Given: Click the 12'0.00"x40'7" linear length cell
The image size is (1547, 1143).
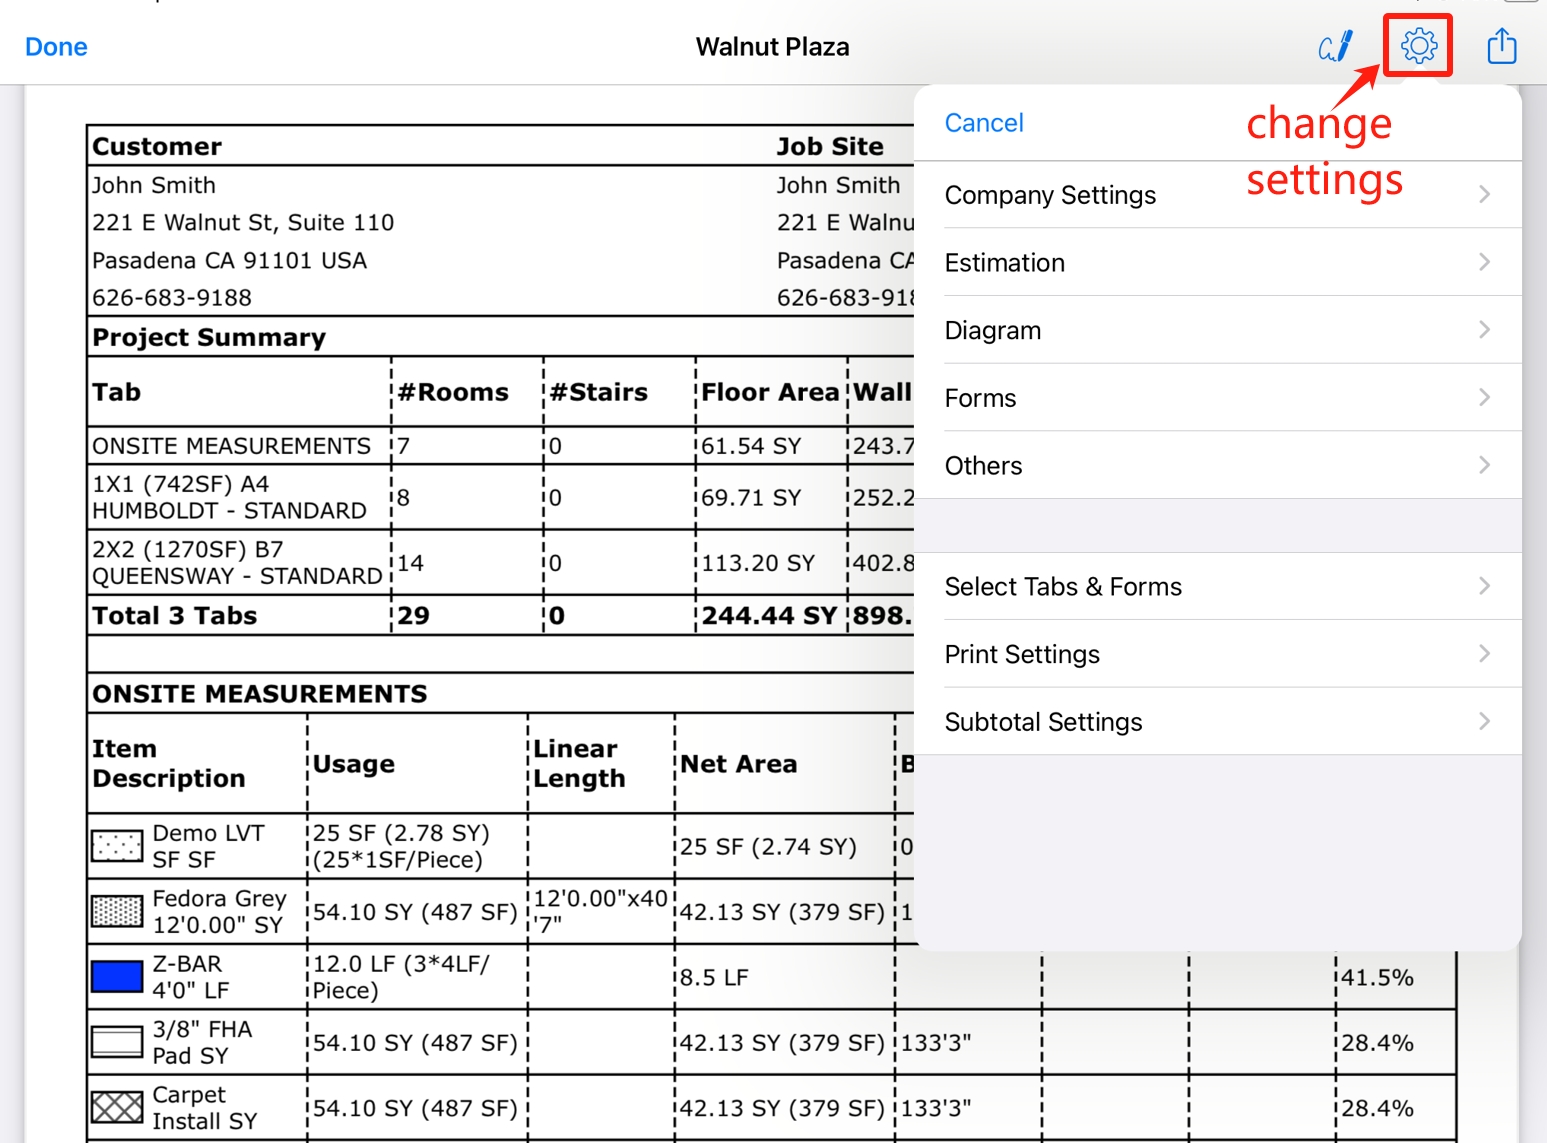Looking at the screenshot, I should 600,911.
